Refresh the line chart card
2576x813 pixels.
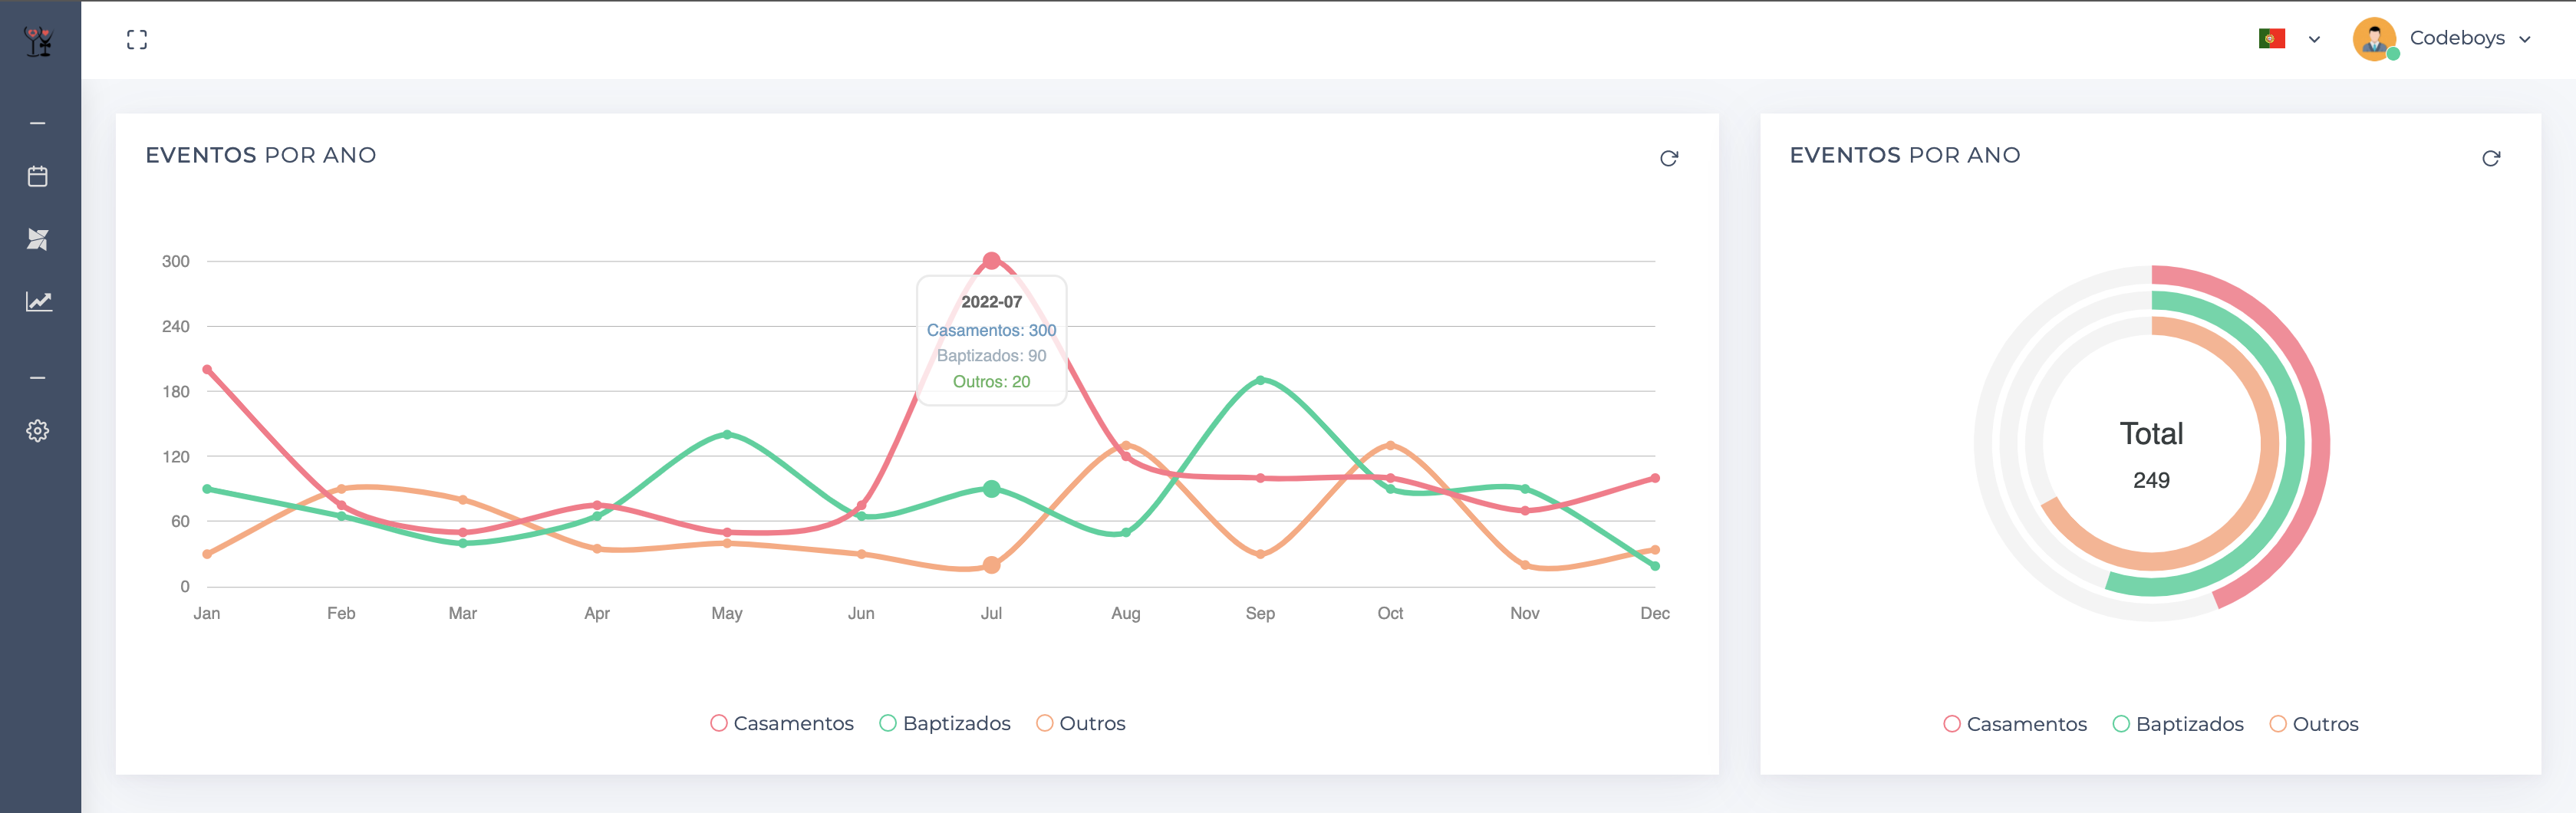click(1668, 158)
